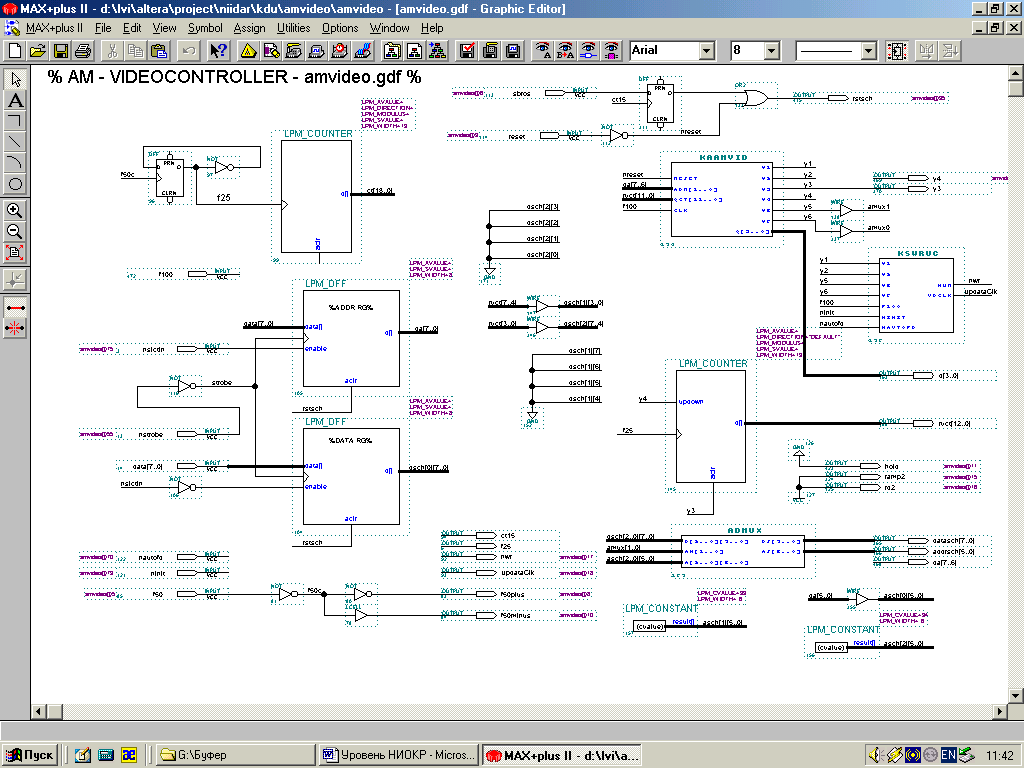This screenshot has width=1024, height=768.
Task: Launch the Simulator toolbar icon
Action: pyautogui.click(x=317, y=50)
